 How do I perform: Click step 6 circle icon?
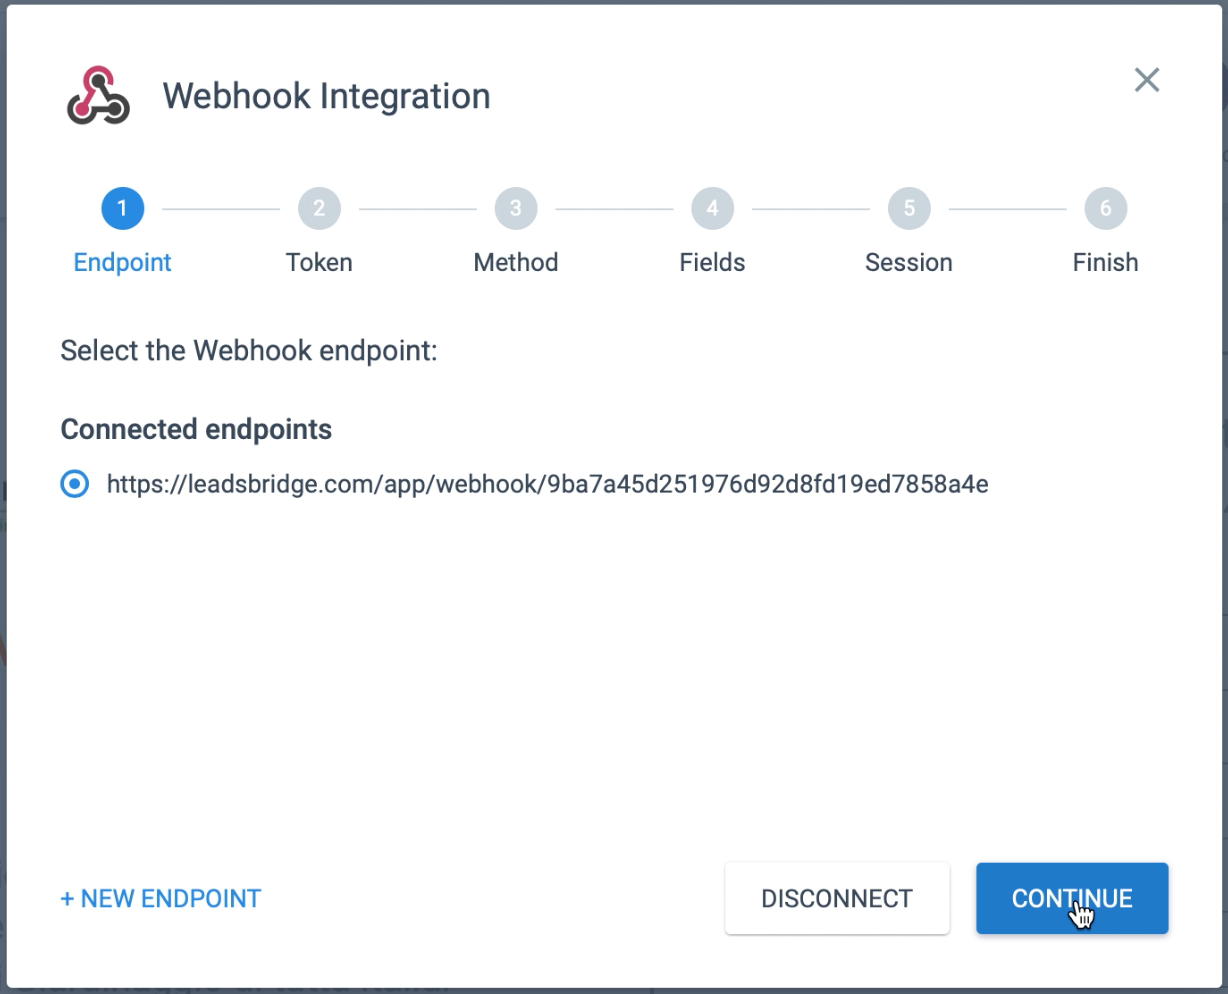pyautogui.click(x=1106, y=208)
